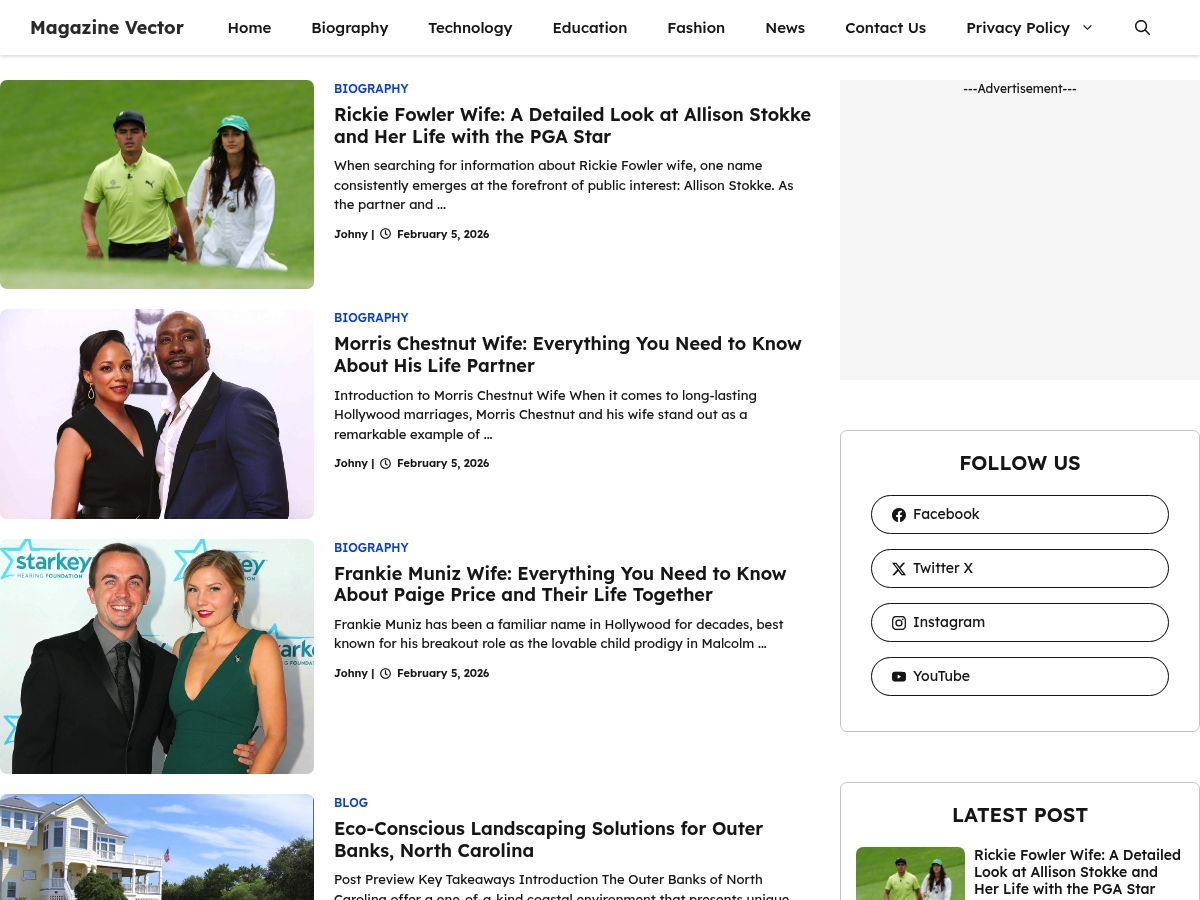The height and width of the screenshot is (900, 1200).
Task: Open the search magnifier icon
Action: (x=1142, y=28)
